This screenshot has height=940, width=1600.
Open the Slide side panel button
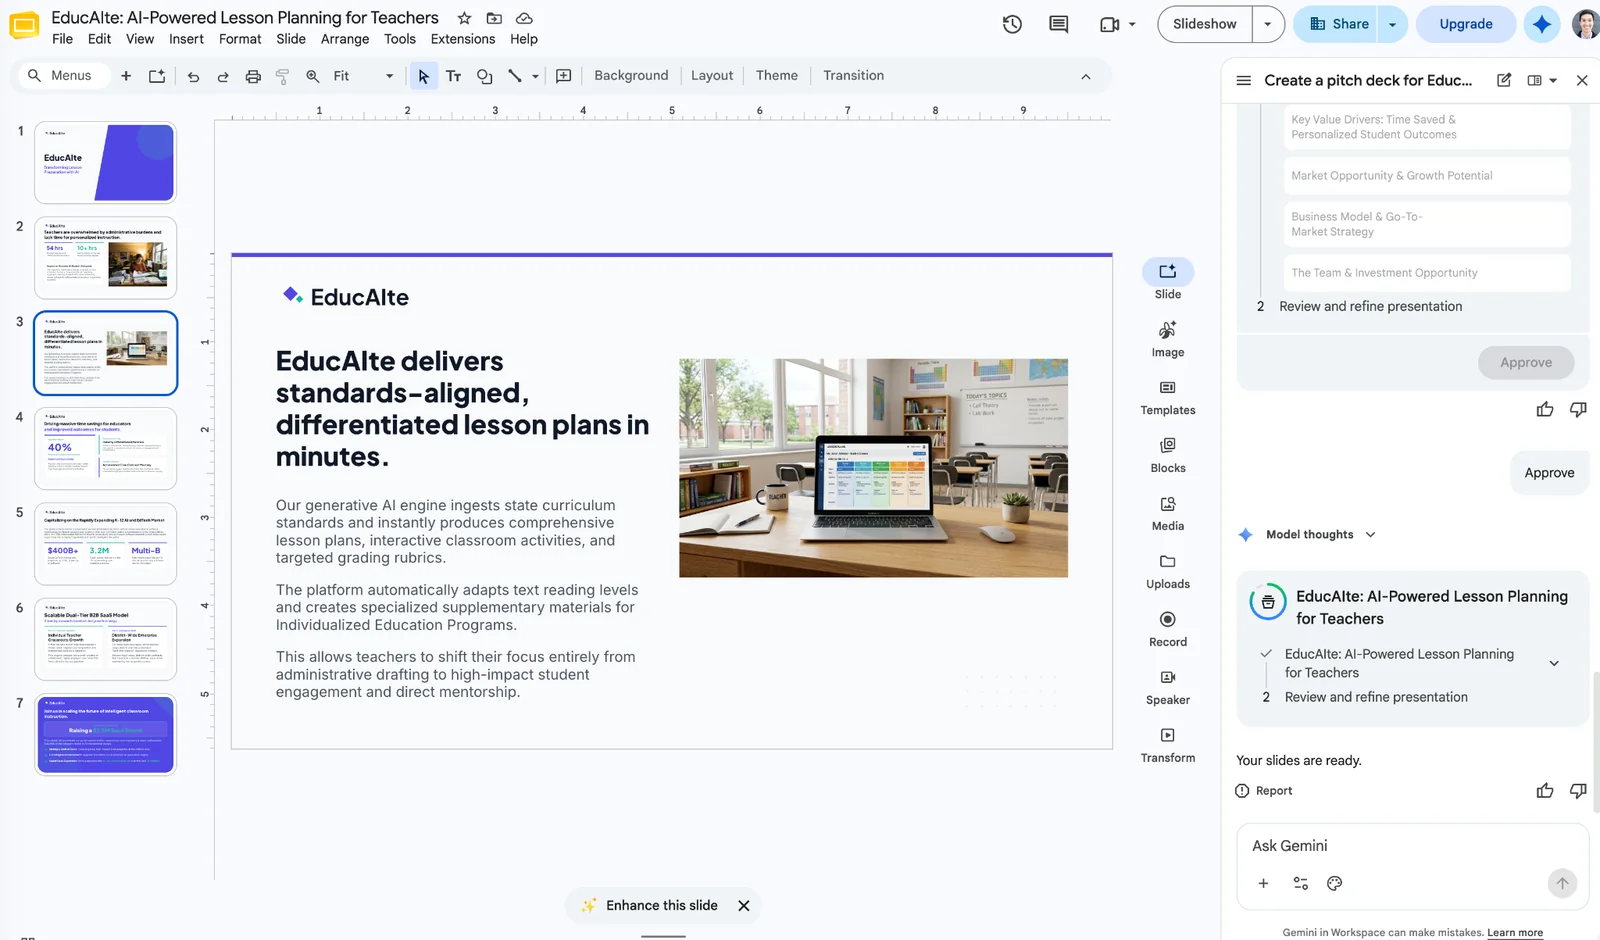click(1168, 280)
